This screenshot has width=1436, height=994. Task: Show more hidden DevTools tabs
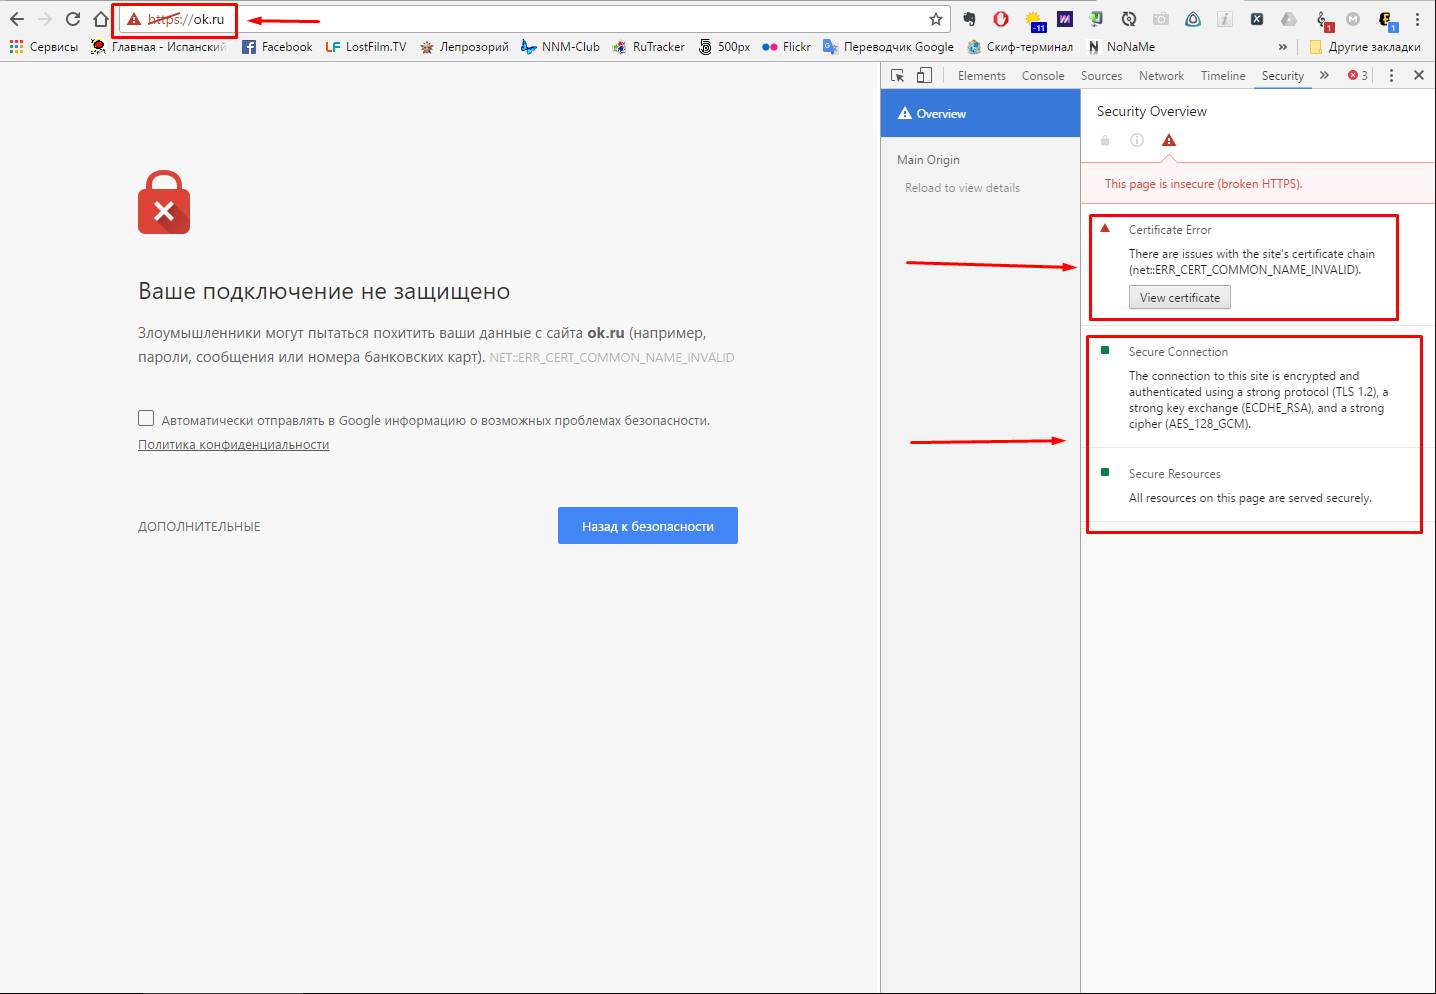(1324, 75)
